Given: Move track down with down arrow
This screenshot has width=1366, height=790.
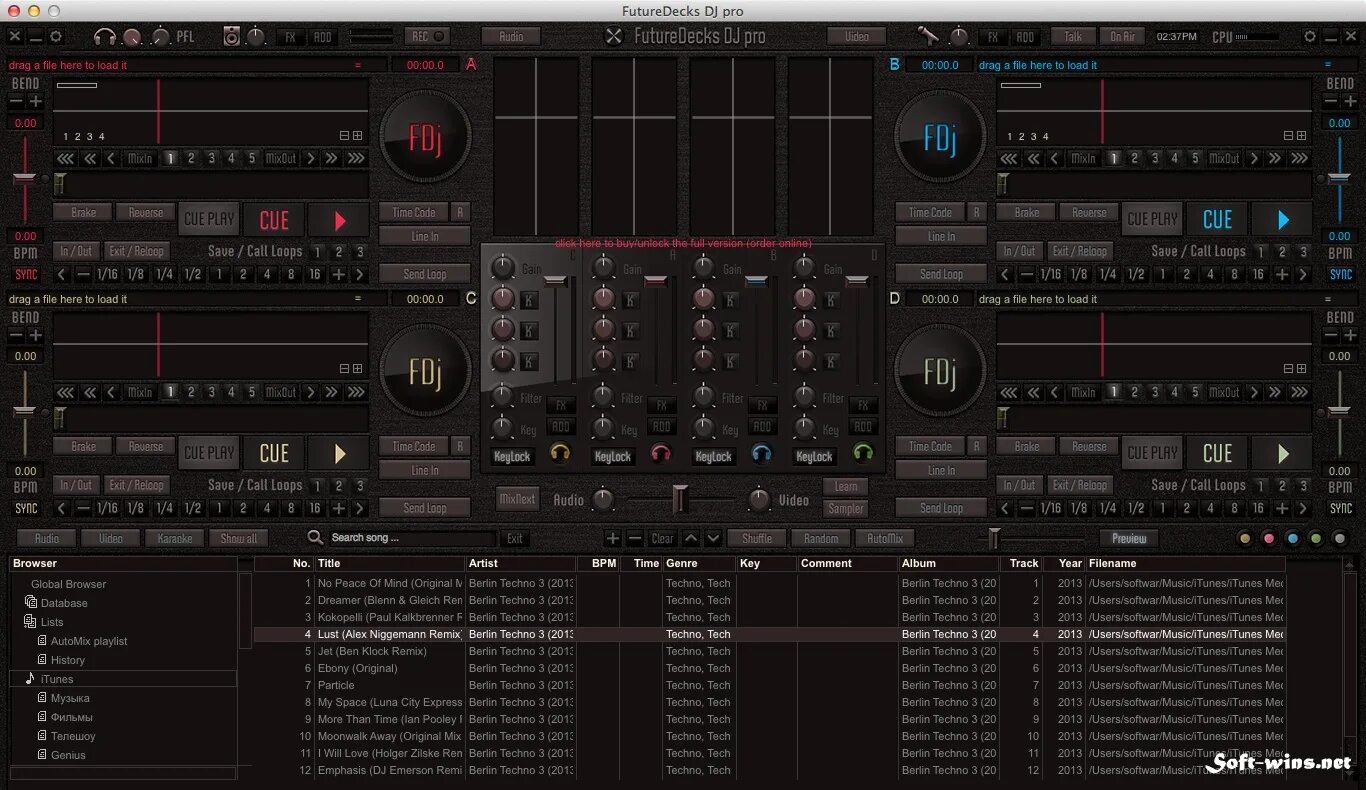Looking at the screenshot, I should coord(713,538).
